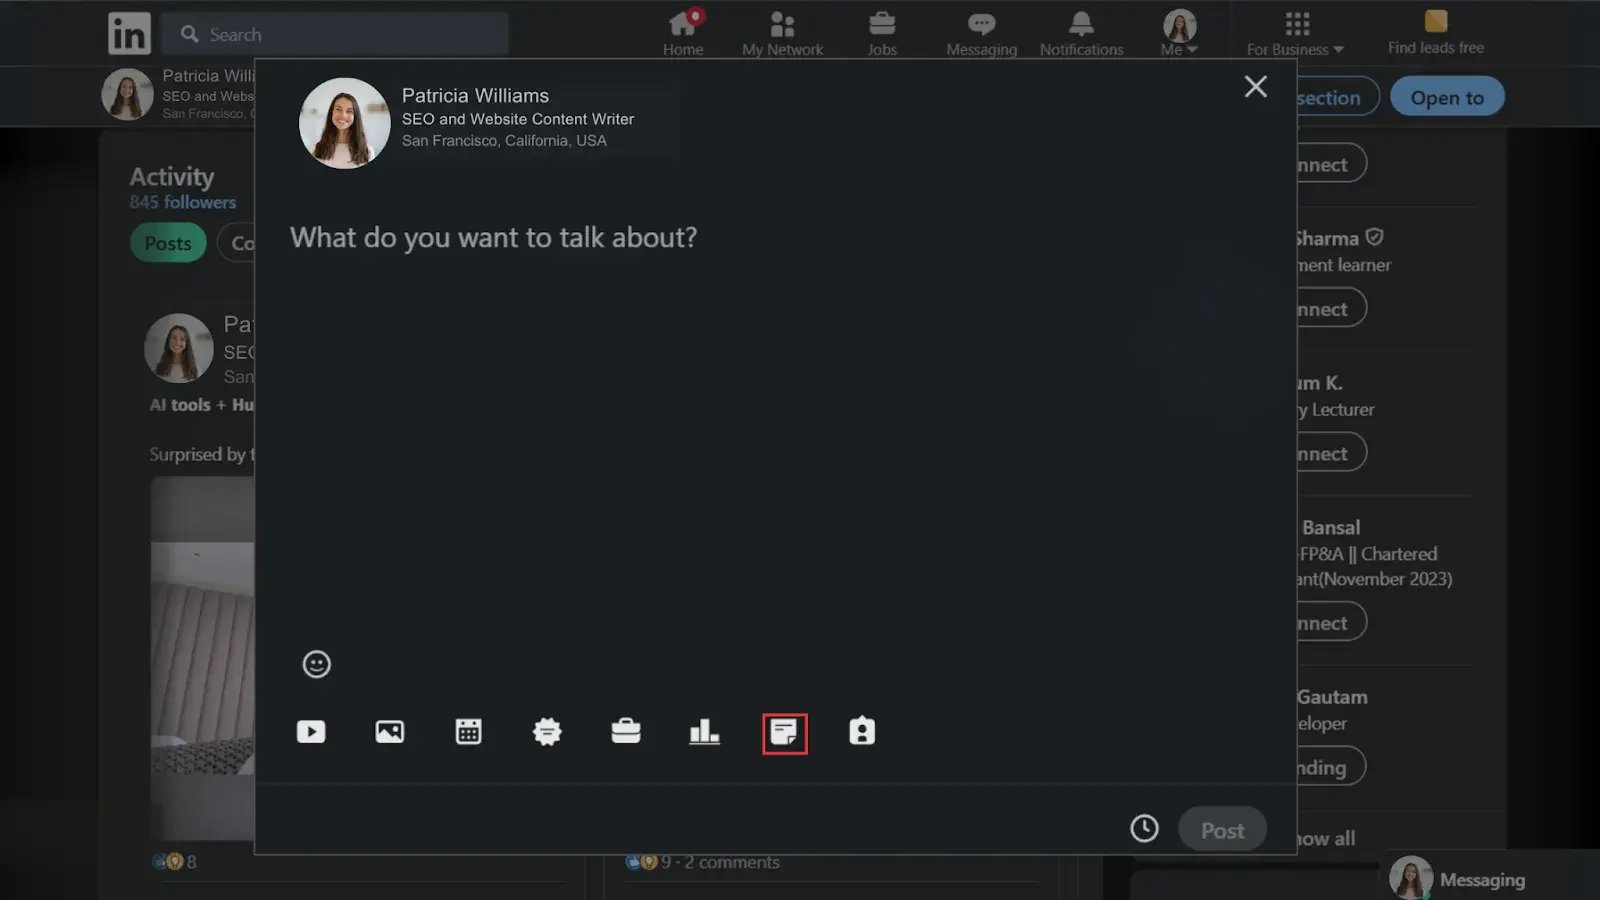Add a document to the post
Viewport: 1600px width, 900px height.
[x=784, y=733]
